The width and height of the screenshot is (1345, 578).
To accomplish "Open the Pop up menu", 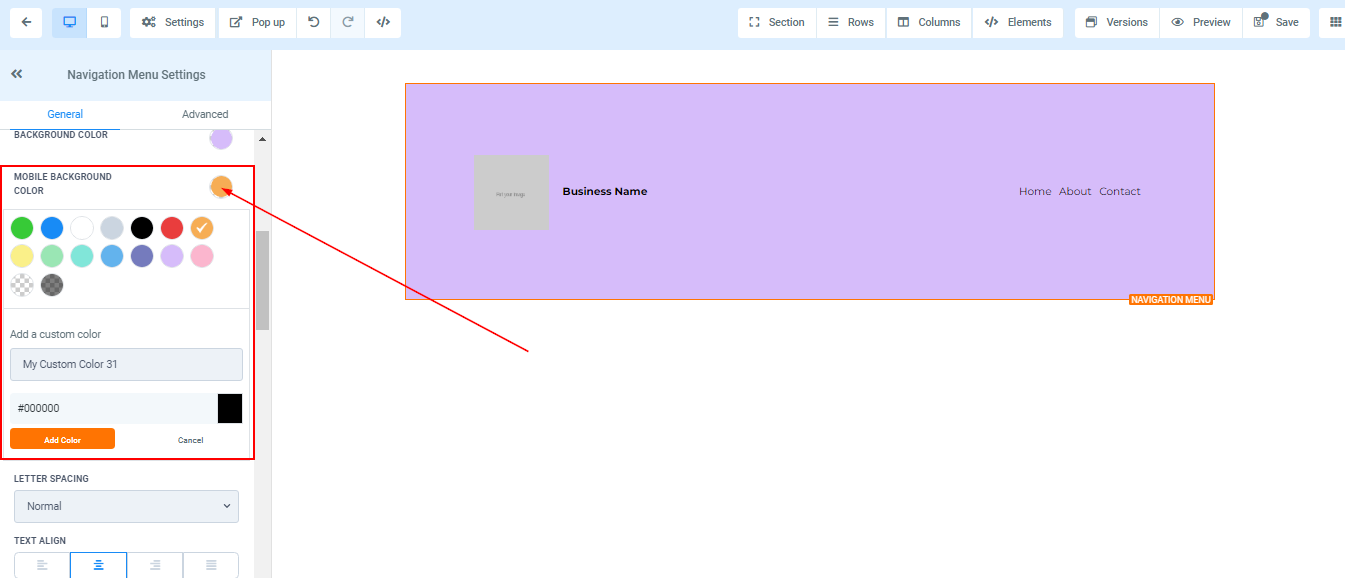I will tap(257, 22).
